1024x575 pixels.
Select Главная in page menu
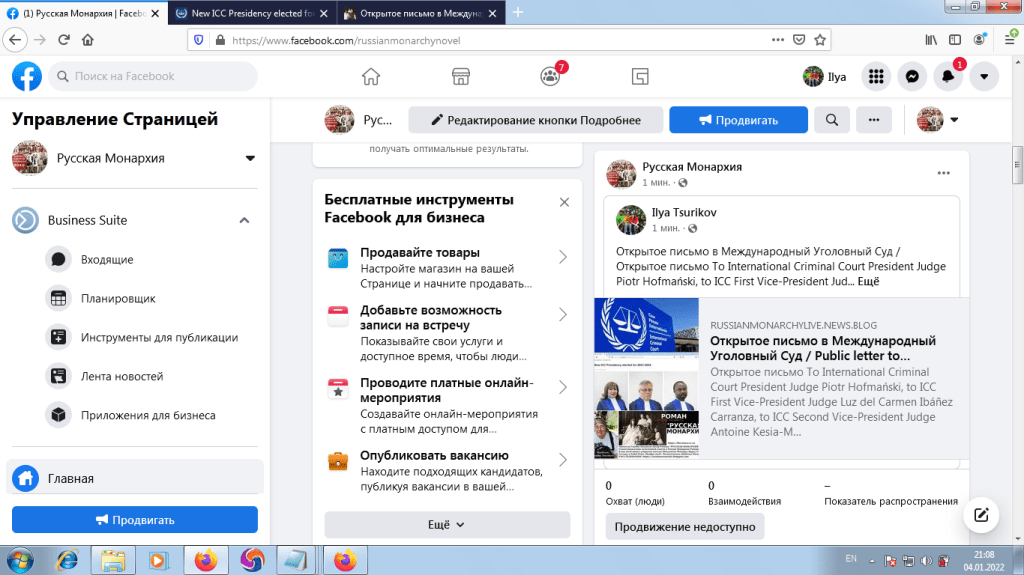[x=135, y=478]
